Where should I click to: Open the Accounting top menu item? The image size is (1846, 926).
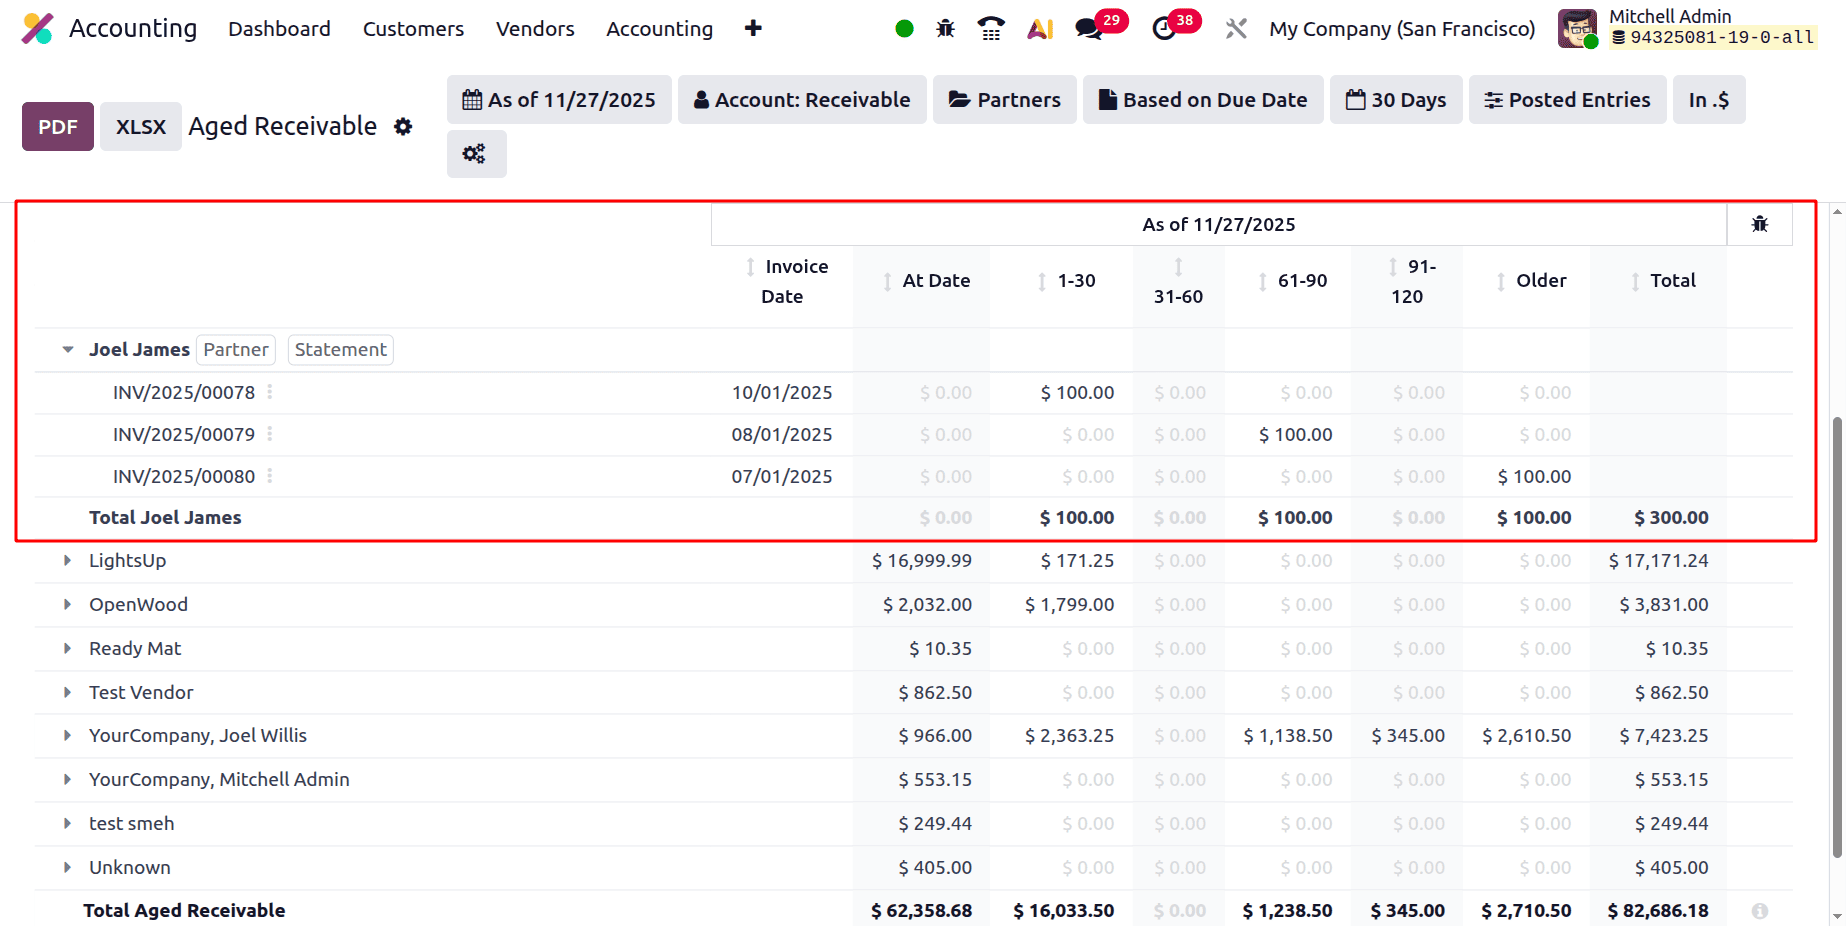659,29
